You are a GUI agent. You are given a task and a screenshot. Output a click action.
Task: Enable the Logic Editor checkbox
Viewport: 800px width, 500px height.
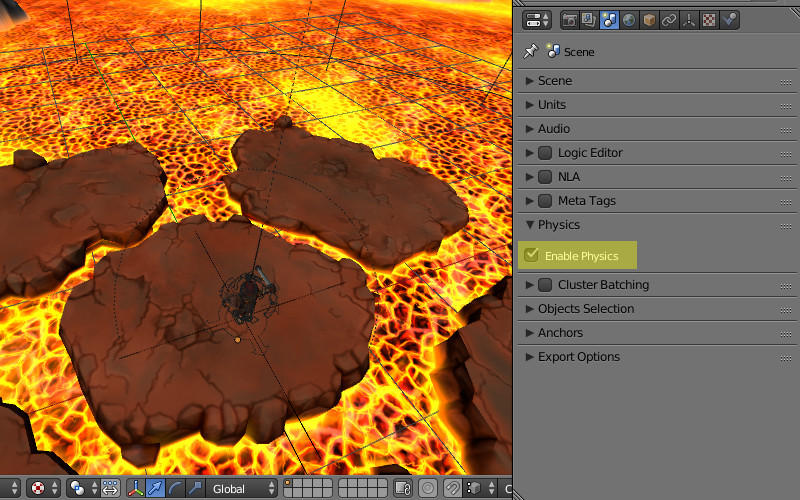(x=545, y=153)
